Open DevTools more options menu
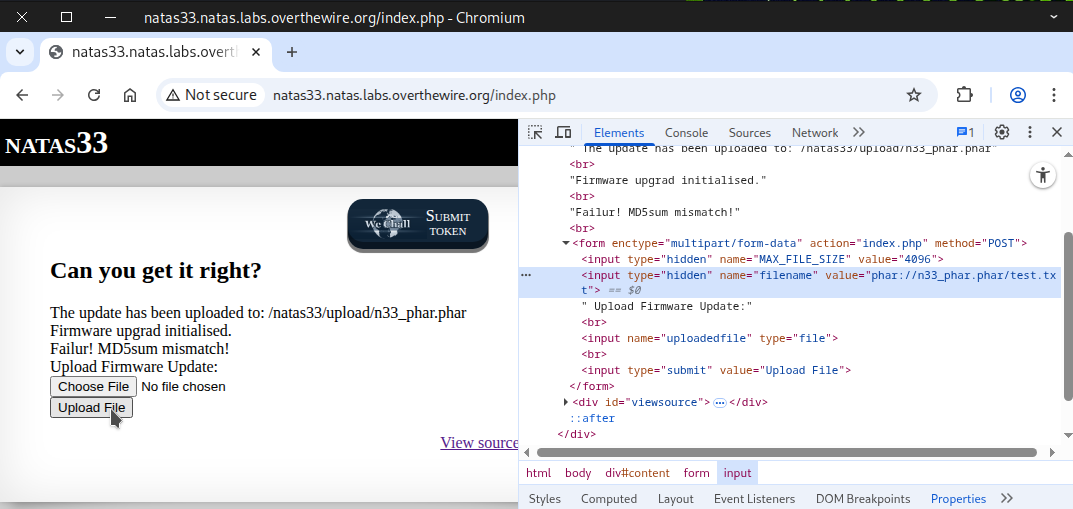 point(1029,132)
